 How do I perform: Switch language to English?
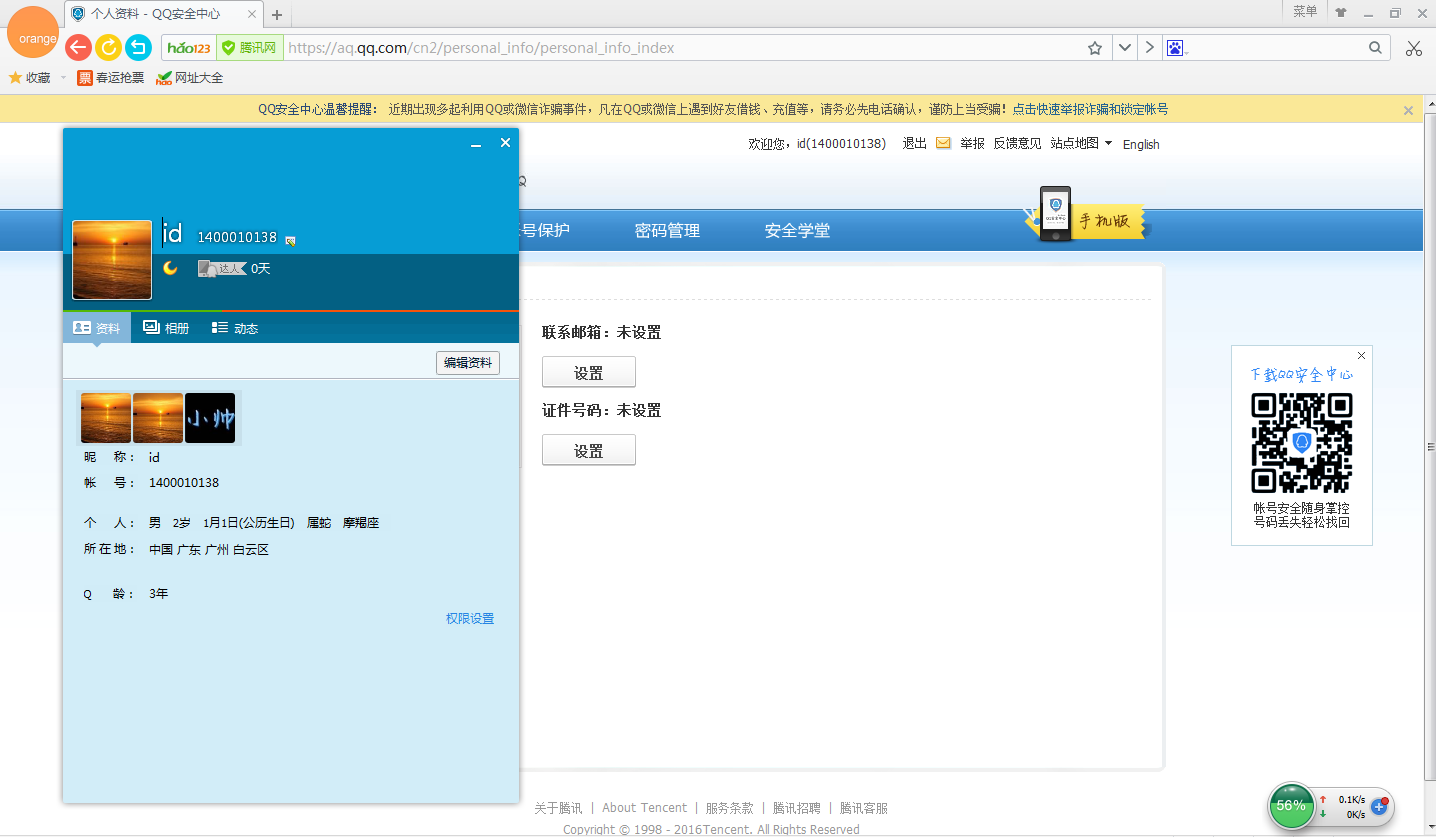tap(1141, 144)
